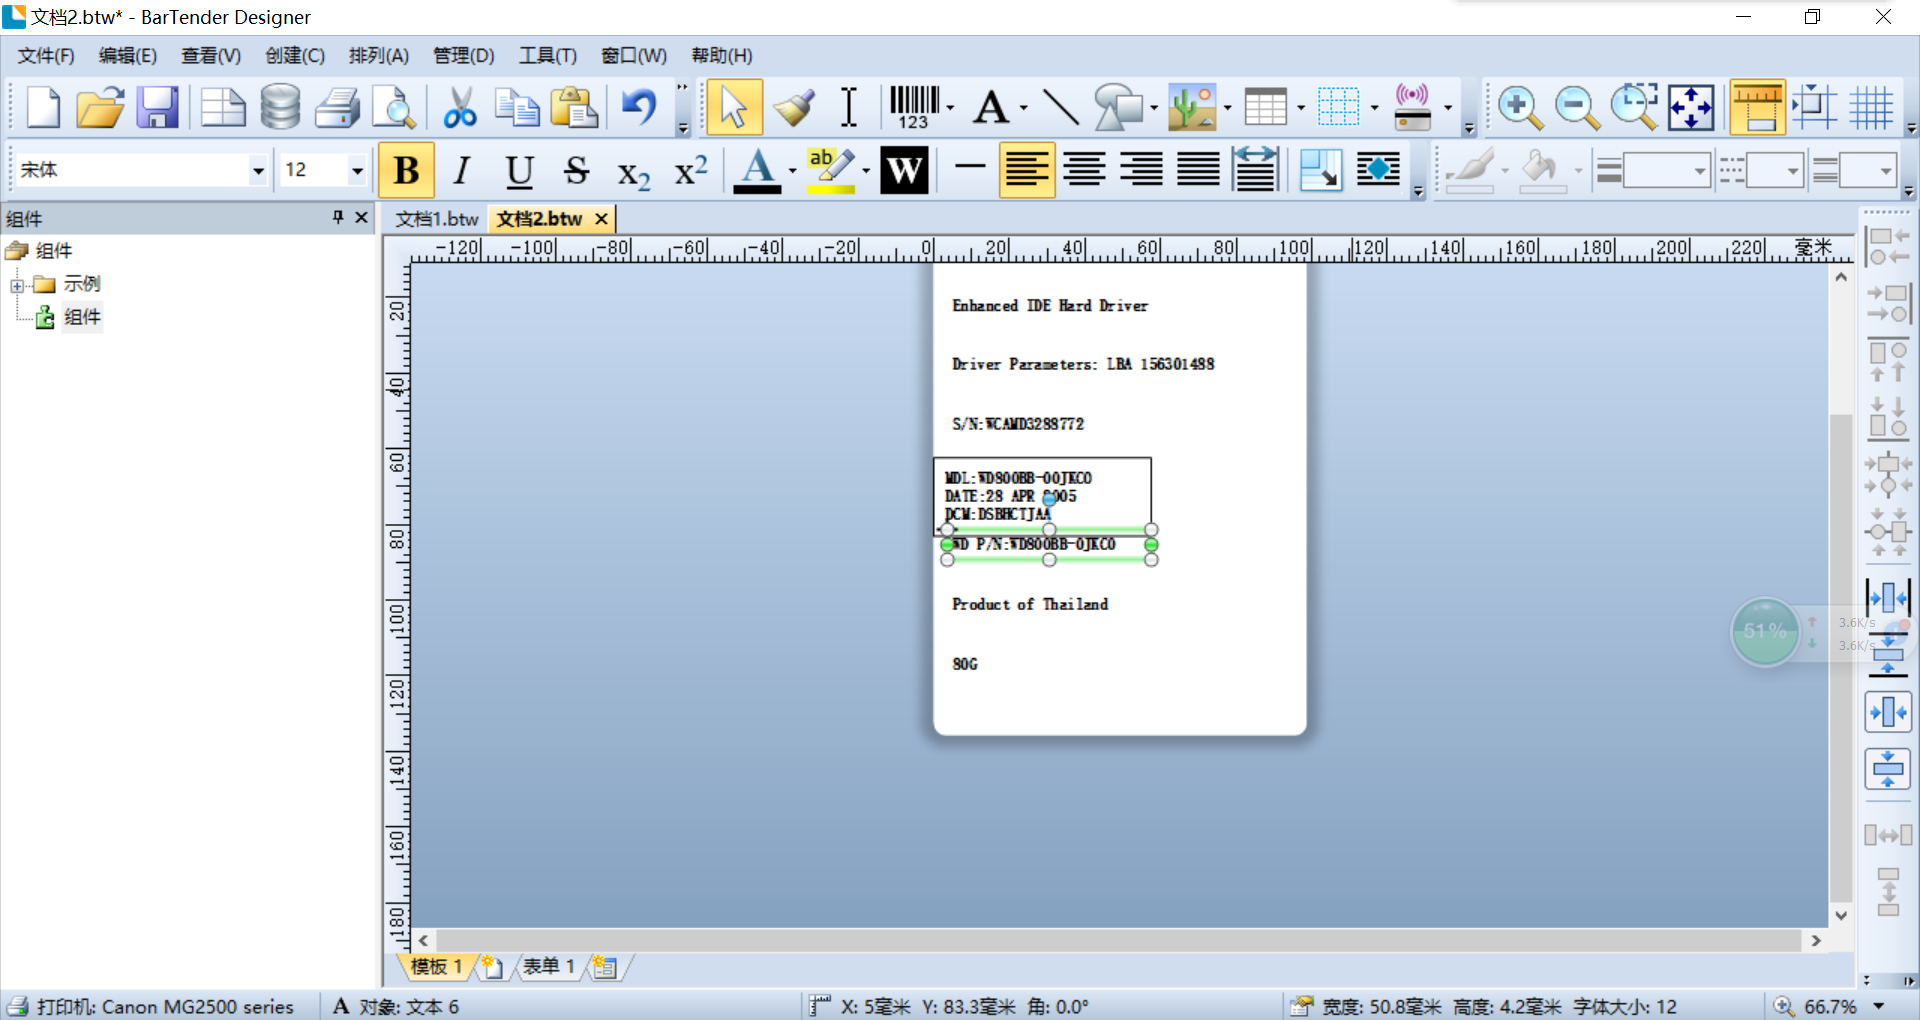
Task: Toggle left text alignment
Action: 1027,171
